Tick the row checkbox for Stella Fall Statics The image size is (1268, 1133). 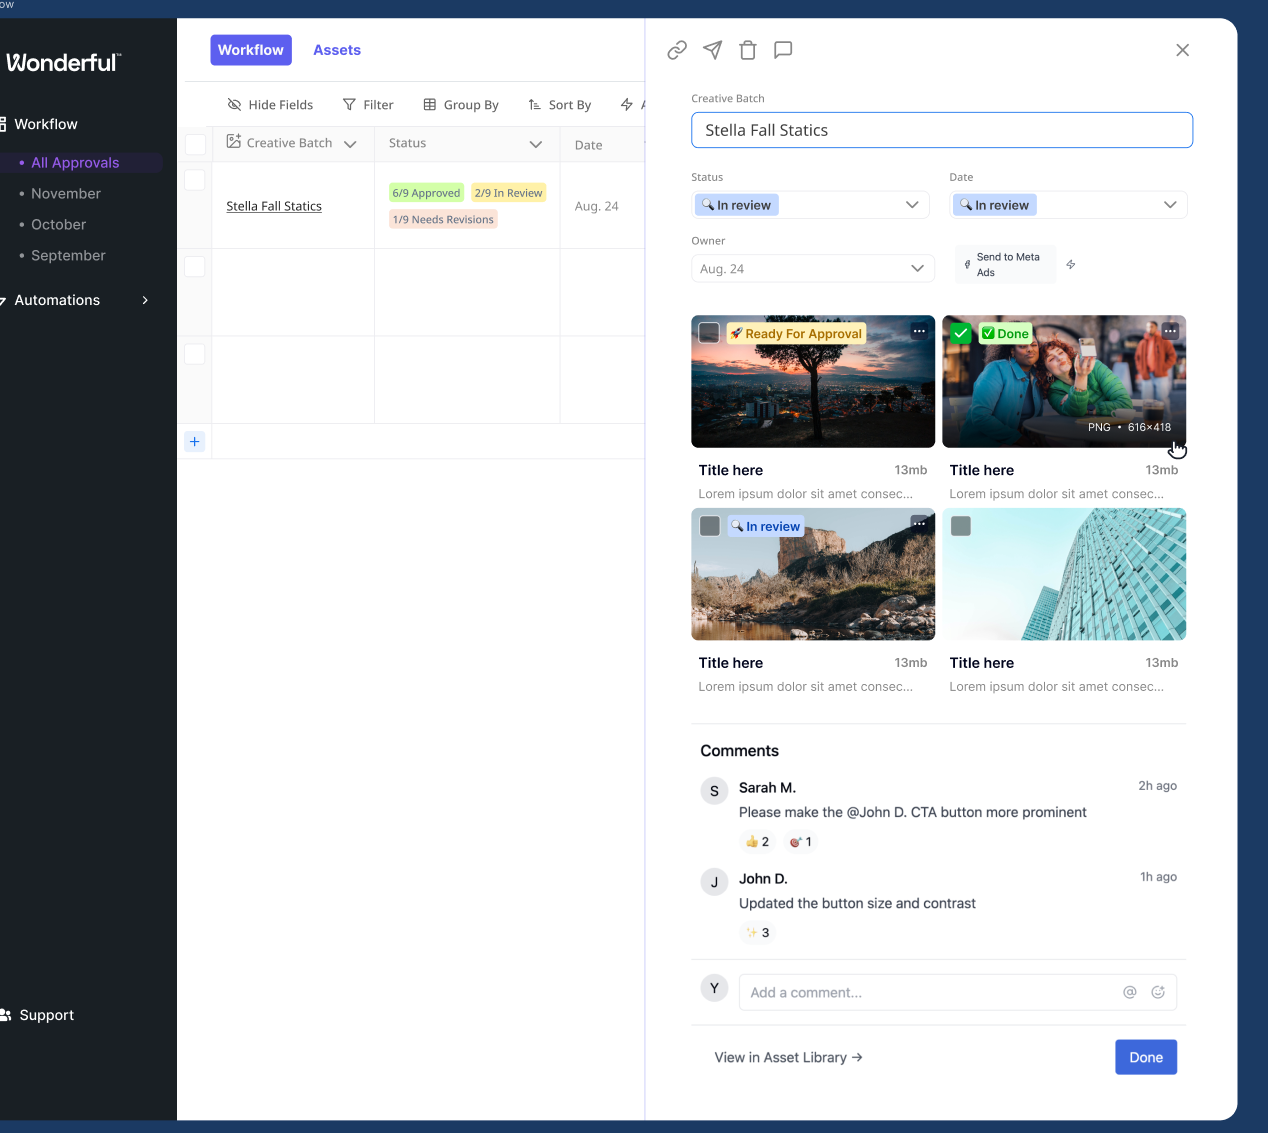click(x=195, y=180)
